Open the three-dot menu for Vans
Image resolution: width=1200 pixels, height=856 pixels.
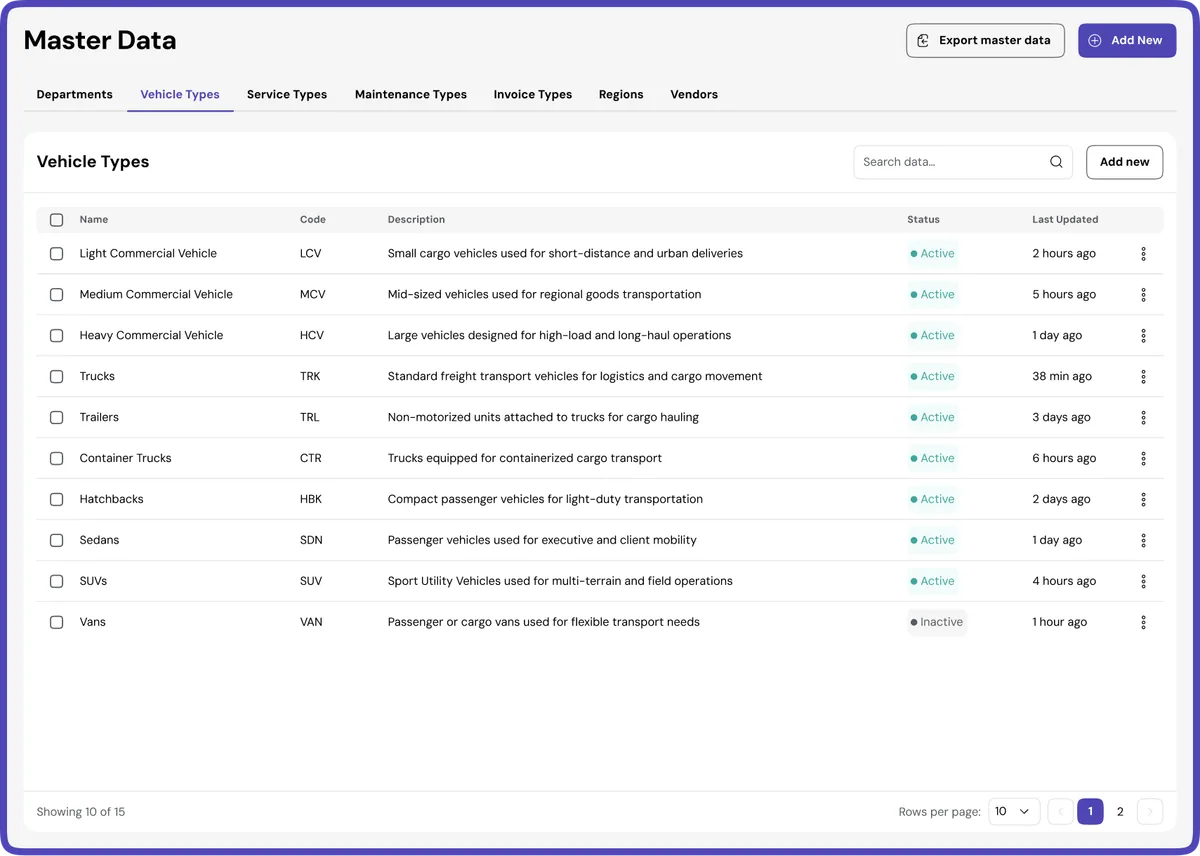coord(1143,621)
